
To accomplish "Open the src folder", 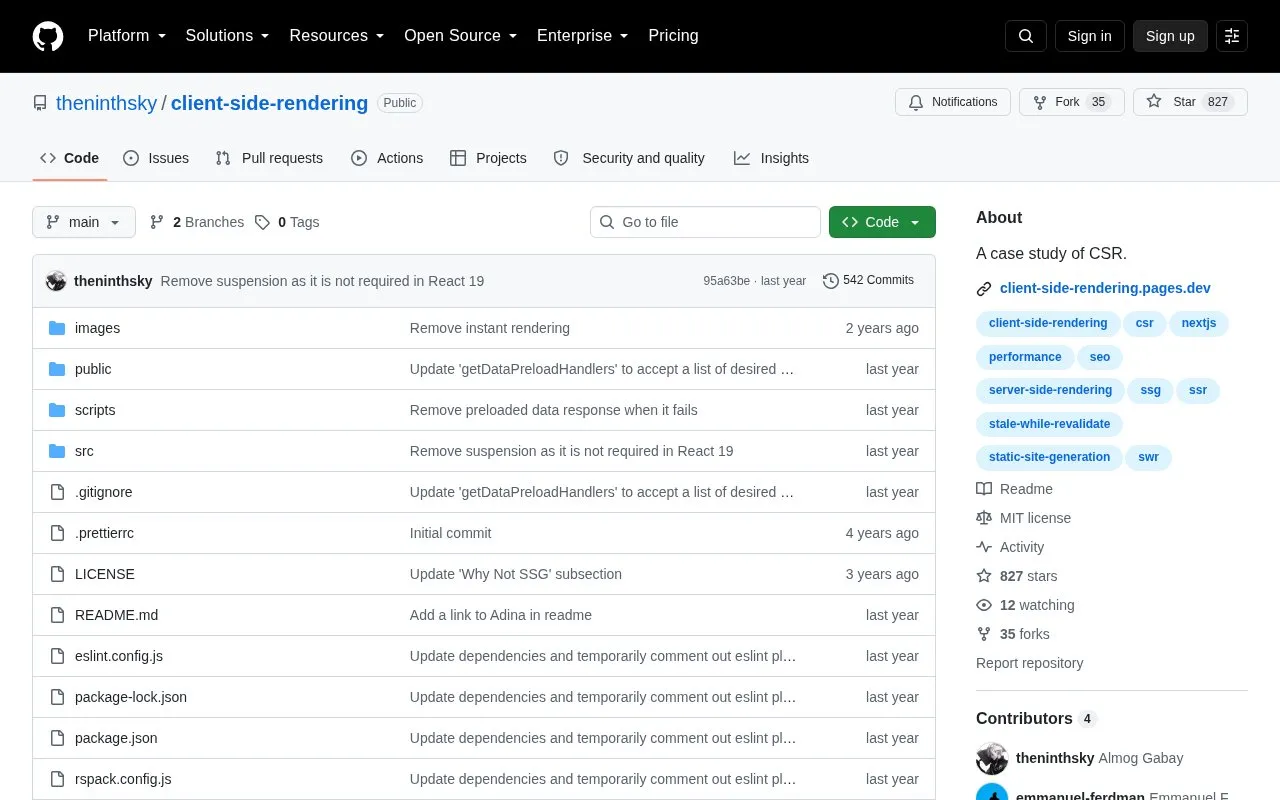I will click(x=84, y=451).
